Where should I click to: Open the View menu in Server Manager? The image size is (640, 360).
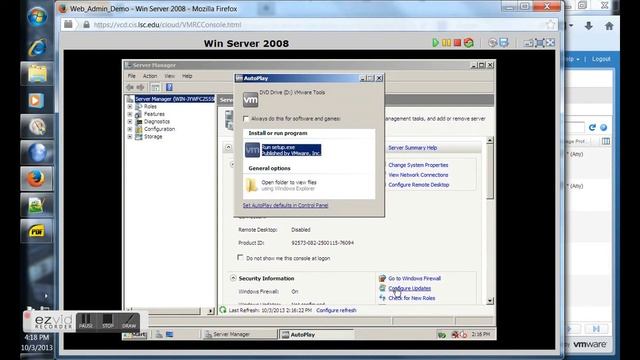(x=169, y=76)
